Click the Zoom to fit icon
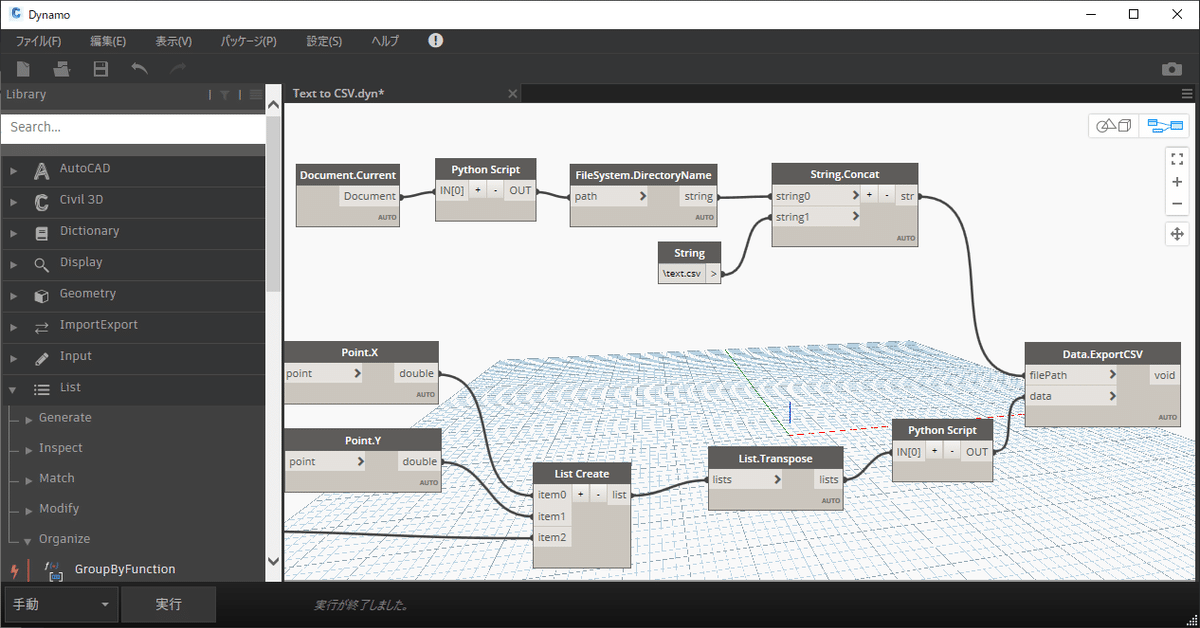Viewport: 1200px width, 628px height. coord(1177,158)
